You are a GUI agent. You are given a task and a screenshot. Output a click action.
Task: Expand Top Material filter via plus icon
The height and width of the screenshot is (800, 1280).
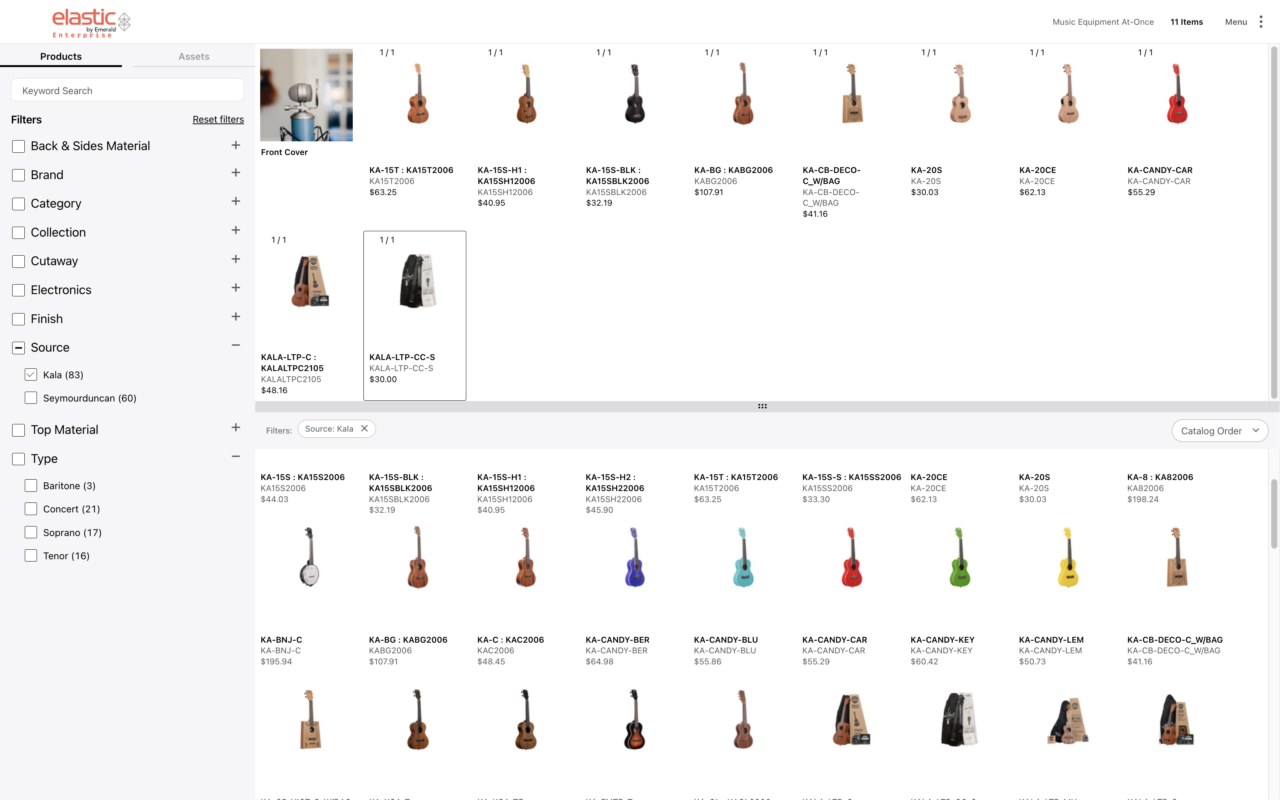(x=236, y=429)
